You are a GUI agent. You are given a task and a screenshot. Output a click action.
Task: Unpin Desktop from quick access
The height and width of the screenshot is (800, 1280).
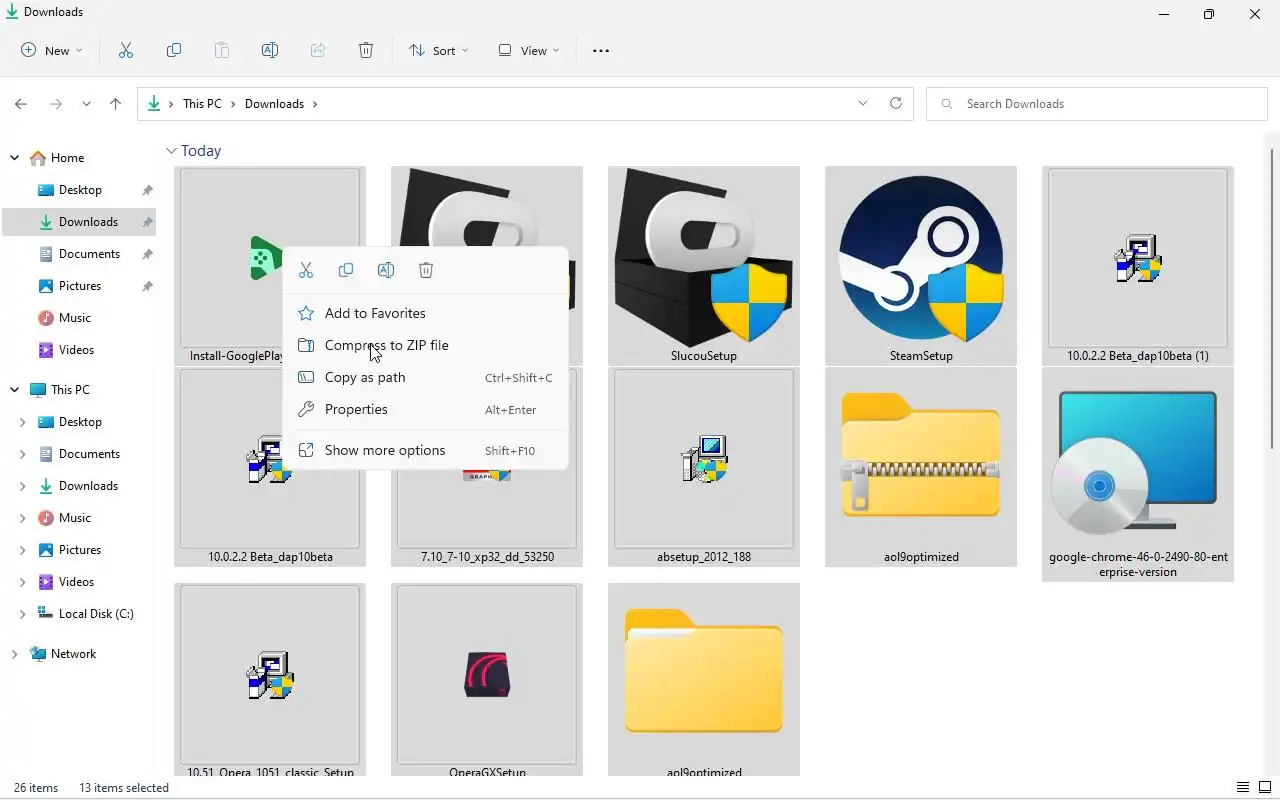pos(148,190)
